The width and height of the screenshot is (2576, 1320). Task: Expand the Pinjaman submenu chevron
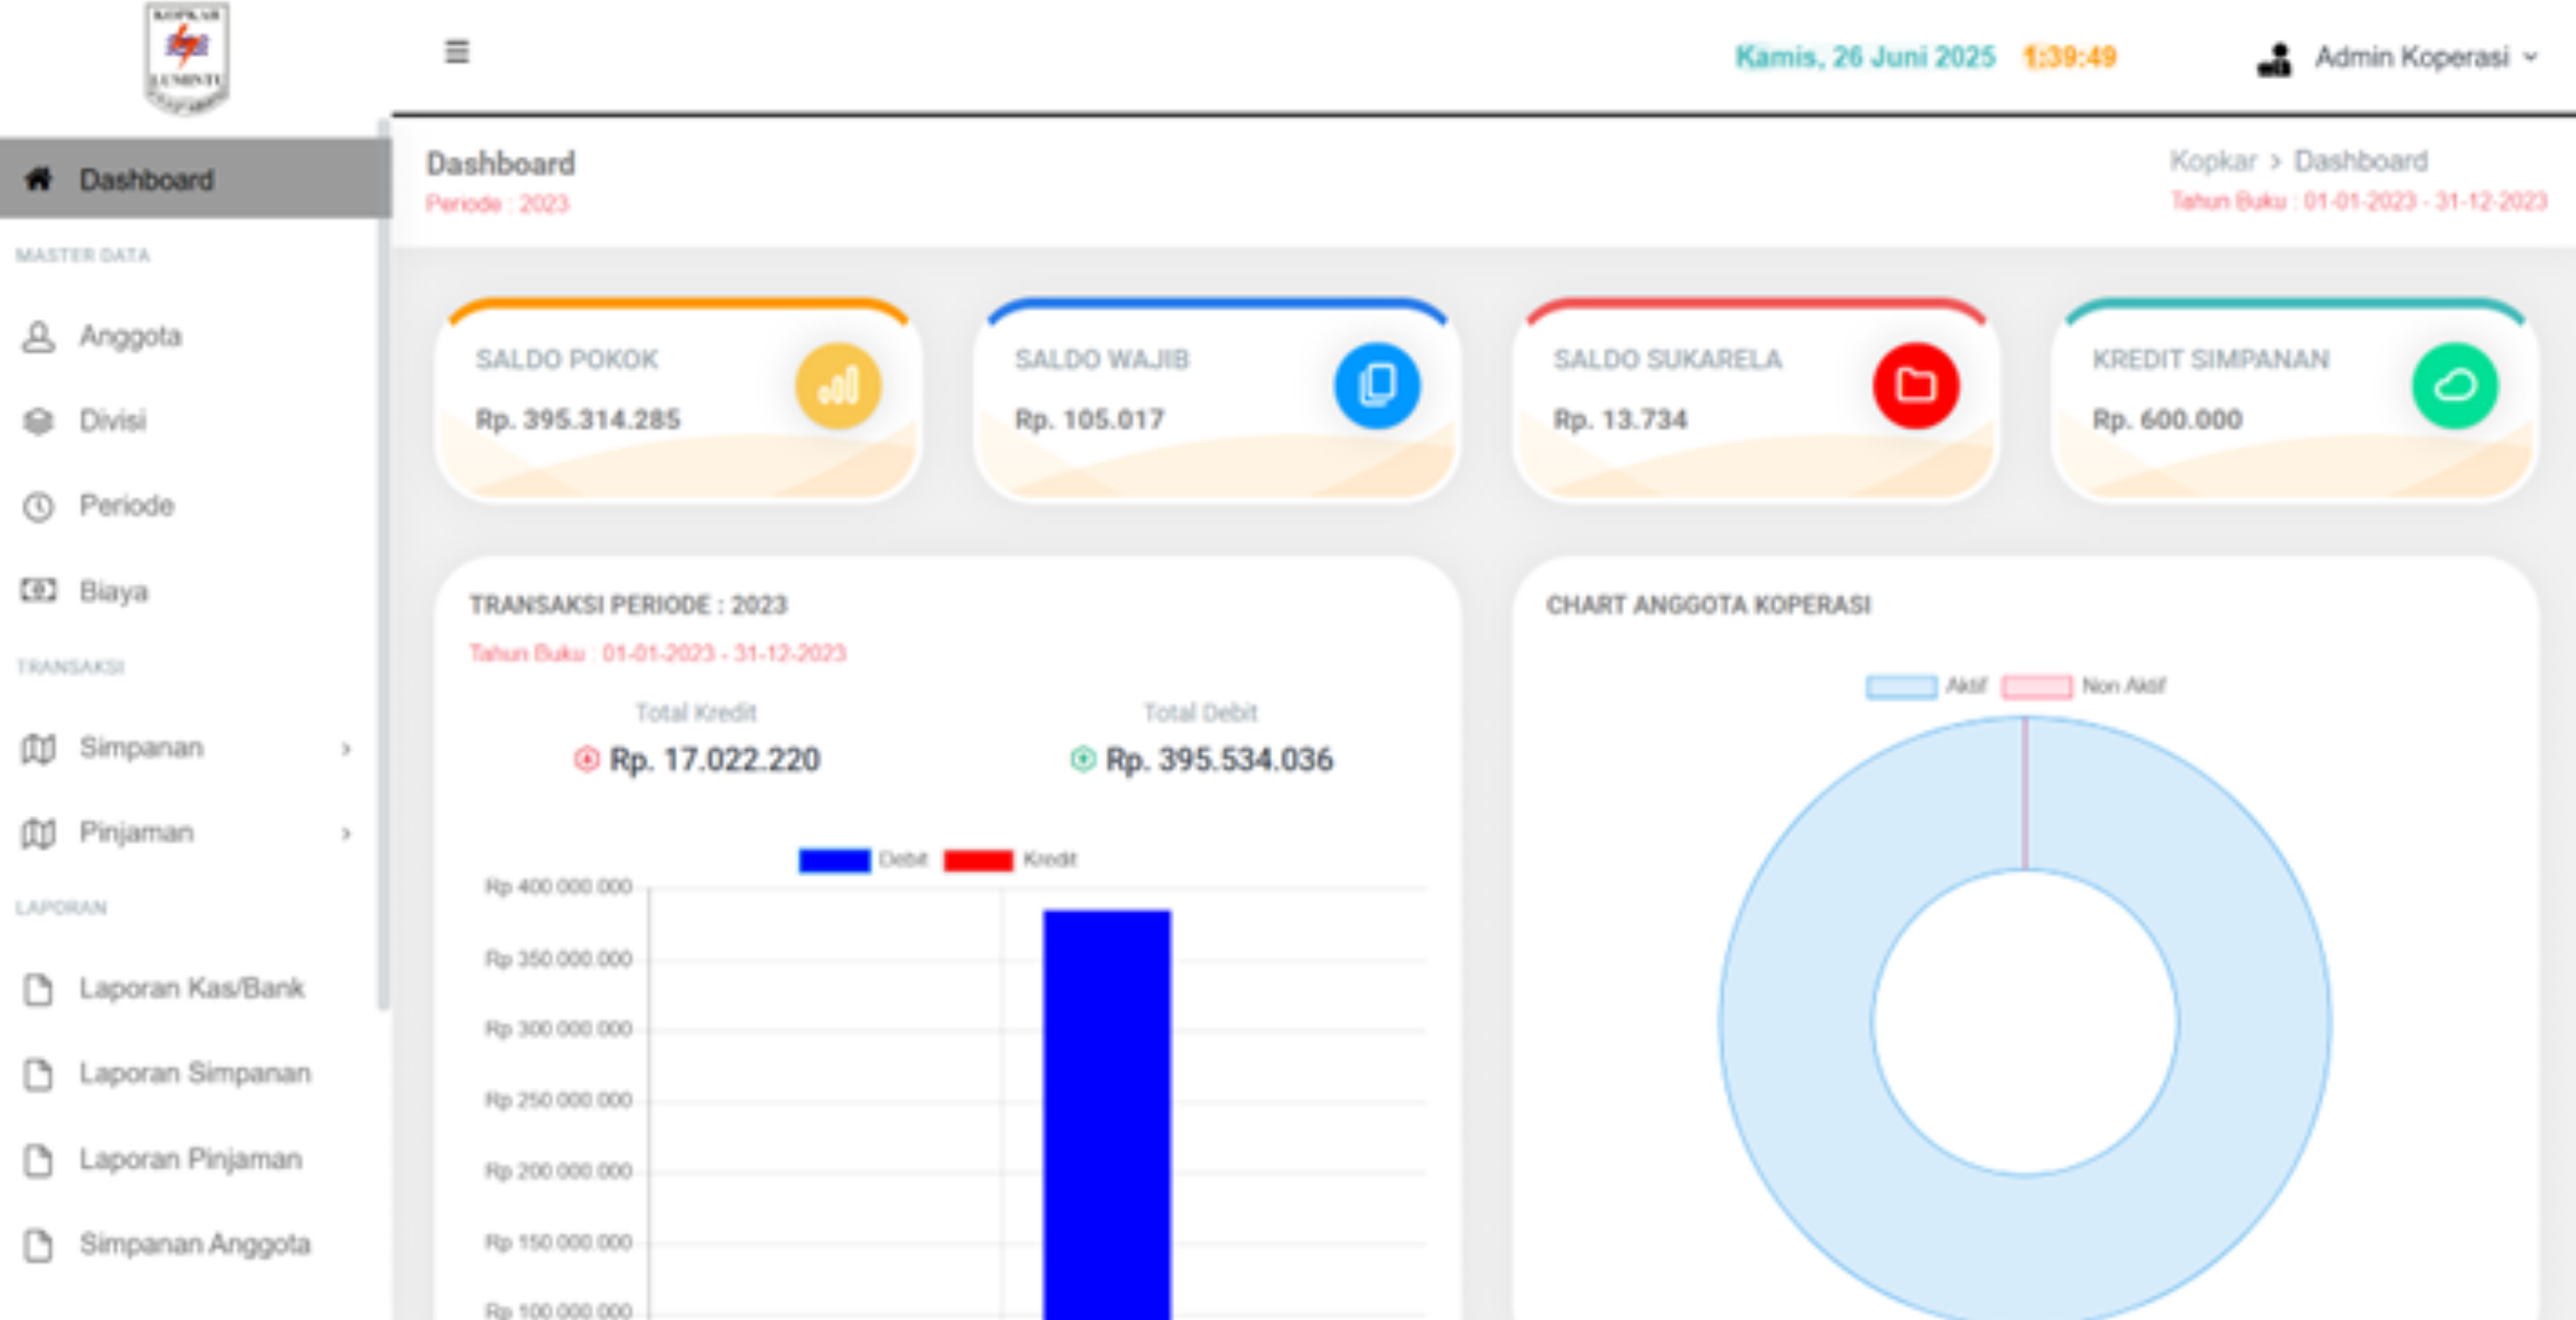click(346, 833)
